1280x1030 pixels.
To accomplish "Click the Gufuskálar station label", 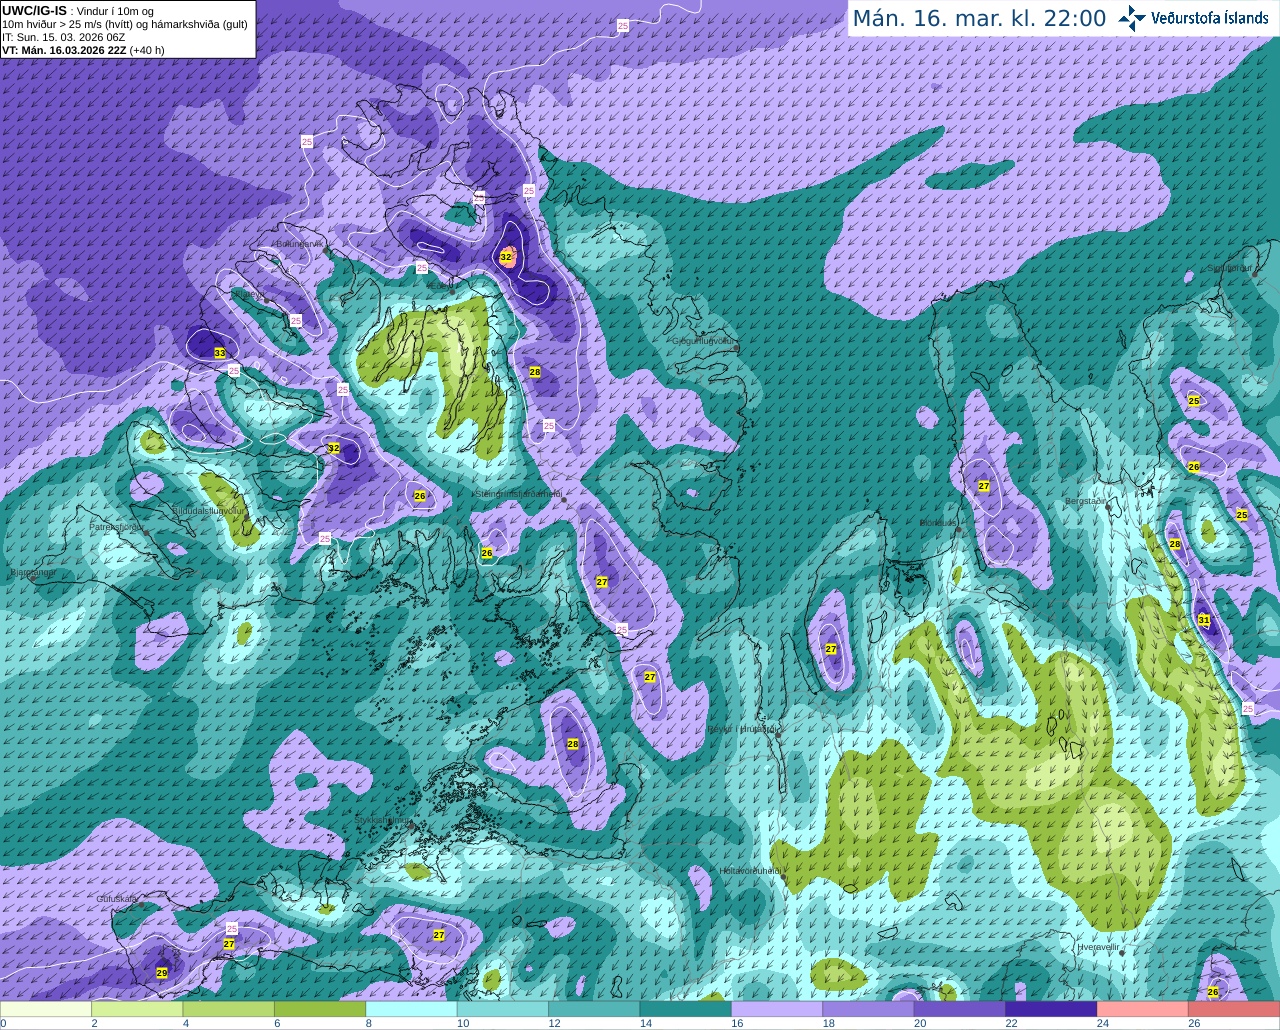I will tap(116, 899).
